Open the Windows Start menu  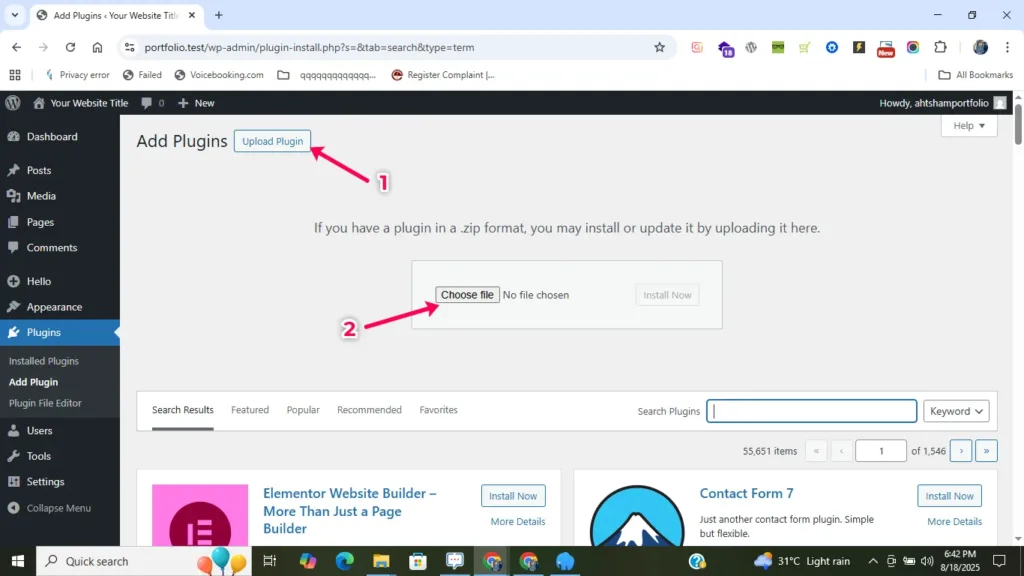[x=17, y=561]
